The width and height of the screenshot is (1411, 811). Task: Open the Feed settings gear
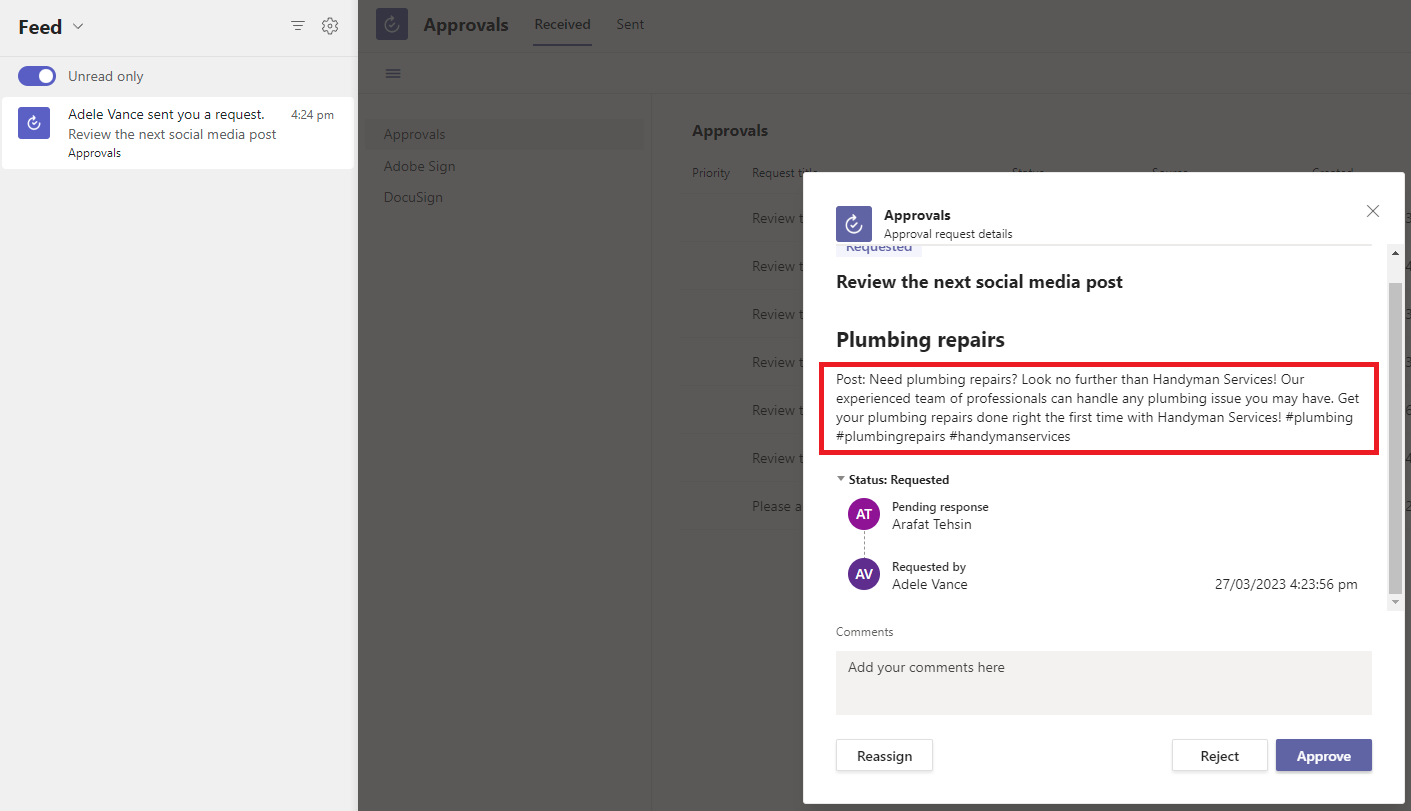coord(330,26)
